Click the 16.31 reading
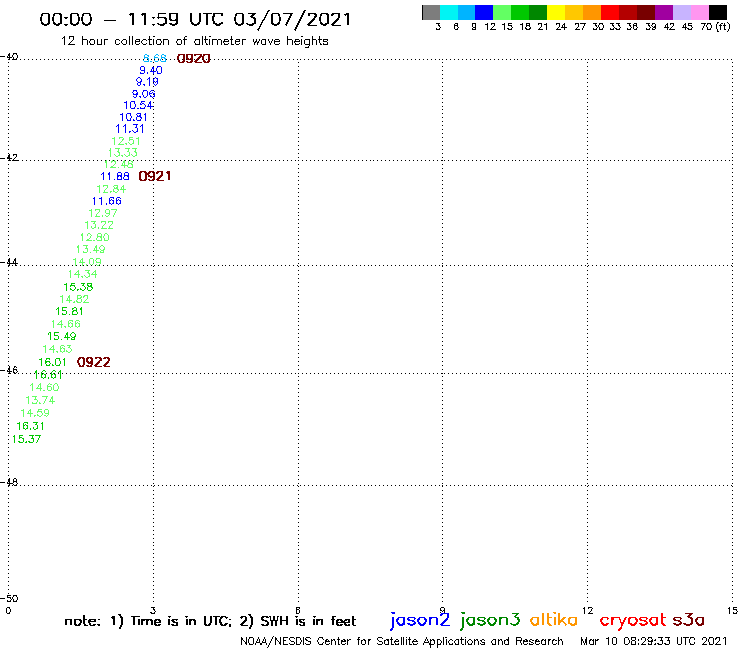 point(30,426)
